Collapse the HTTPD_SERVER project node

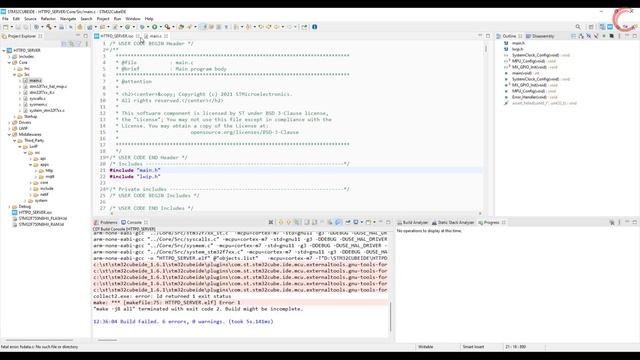pos(4,51)
